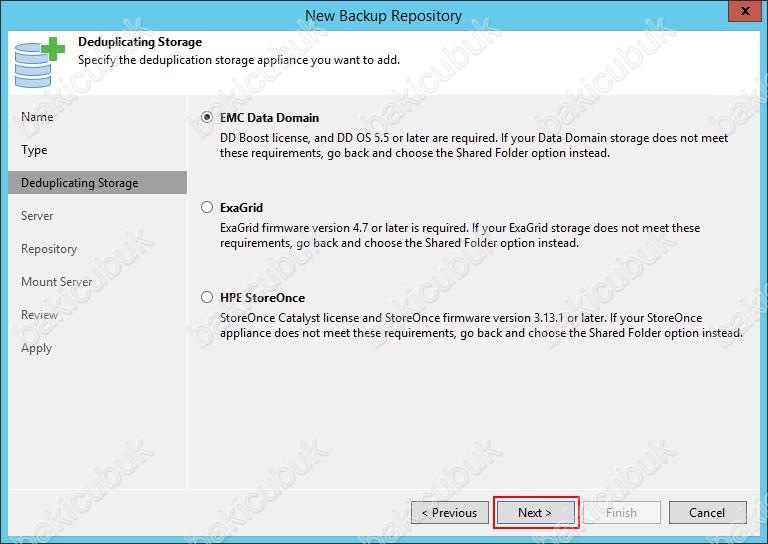This screenshot has height=544, width=768.
Task: Click 'Specify the deduplication storage appliance' subtitle
Action: pyautogui.click(x=239, y=60)
